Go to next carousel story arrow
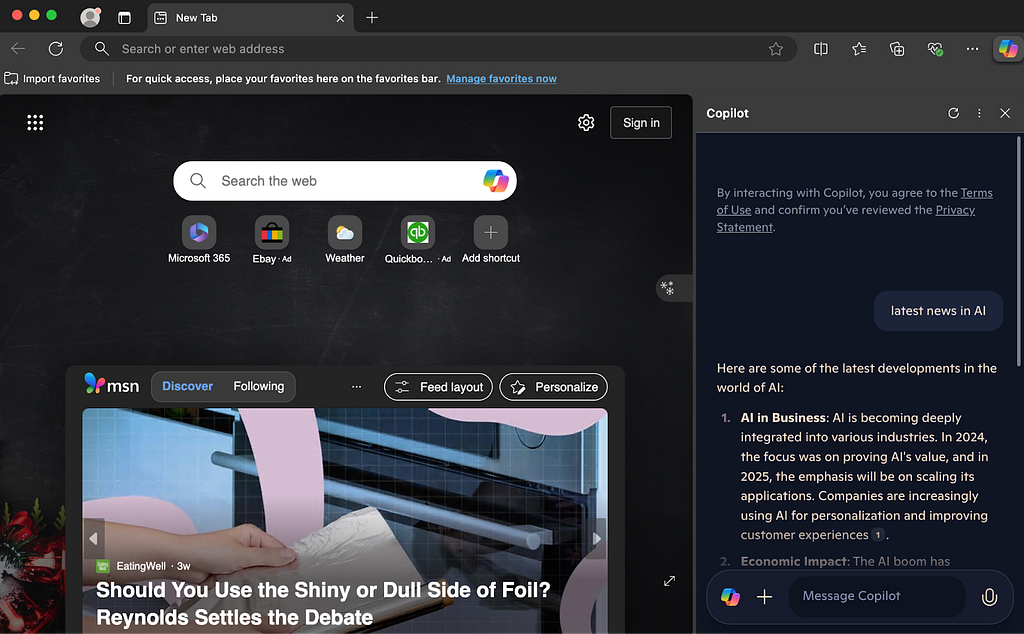Viewport: 1024px width, 634px height. tap(596, 539)
